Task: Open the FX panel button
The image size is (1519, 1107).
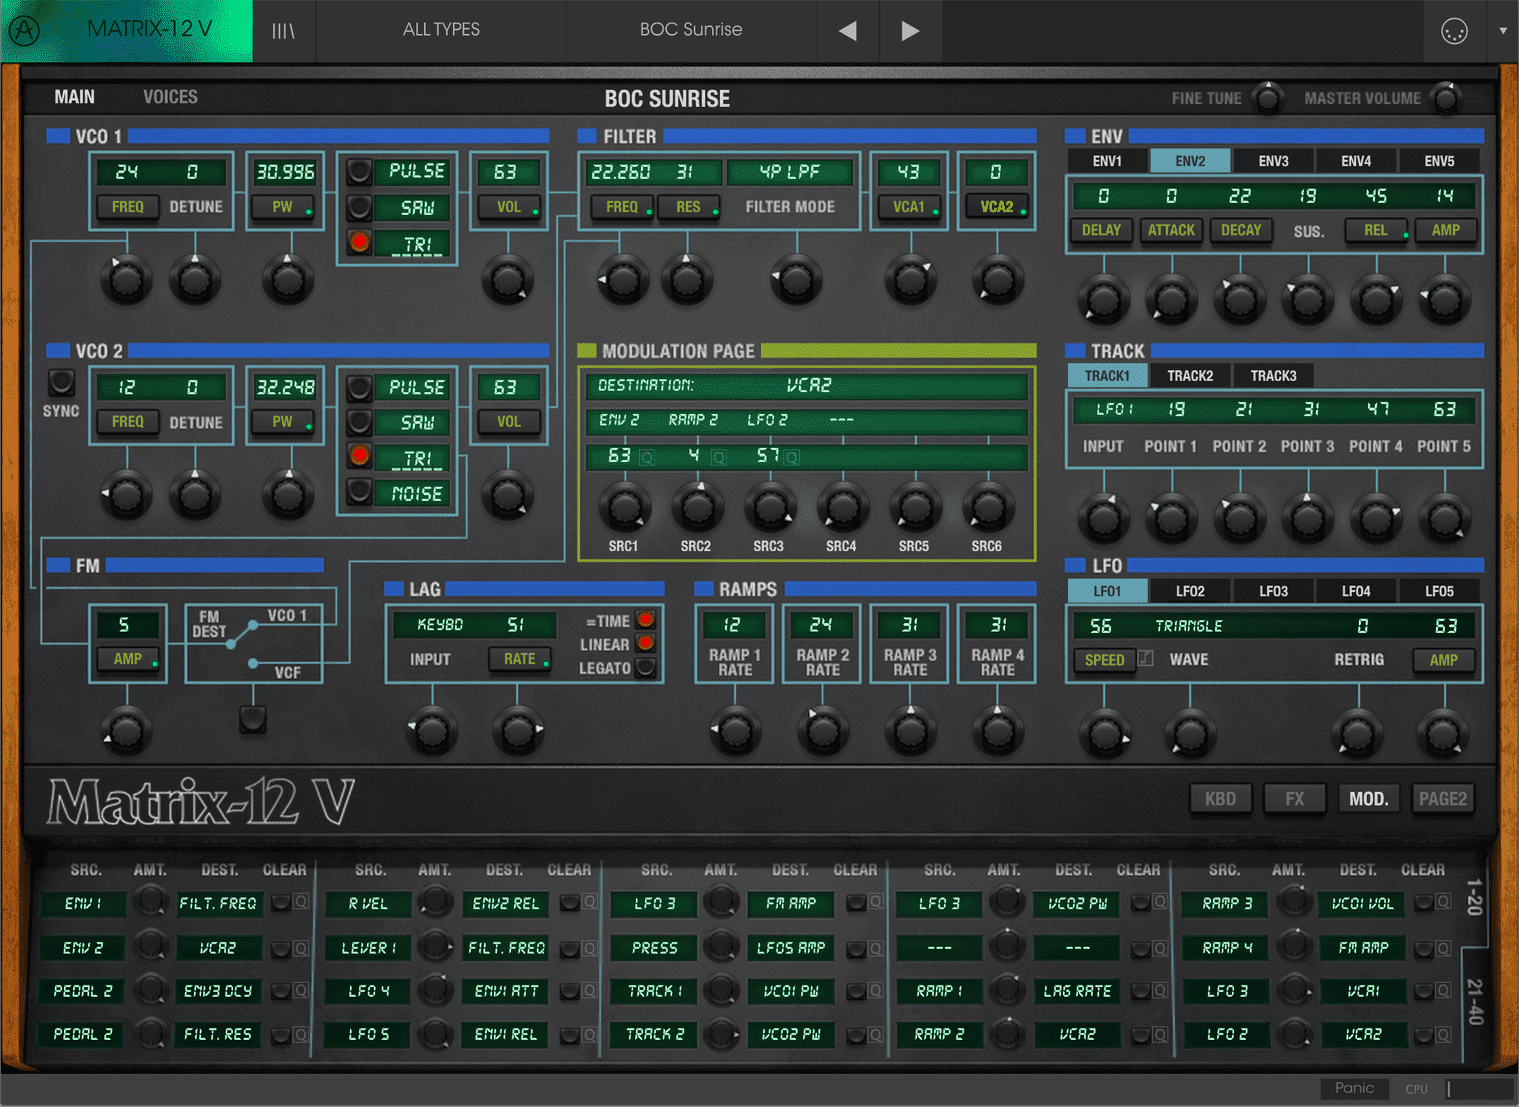Action: coord(1294,799)
